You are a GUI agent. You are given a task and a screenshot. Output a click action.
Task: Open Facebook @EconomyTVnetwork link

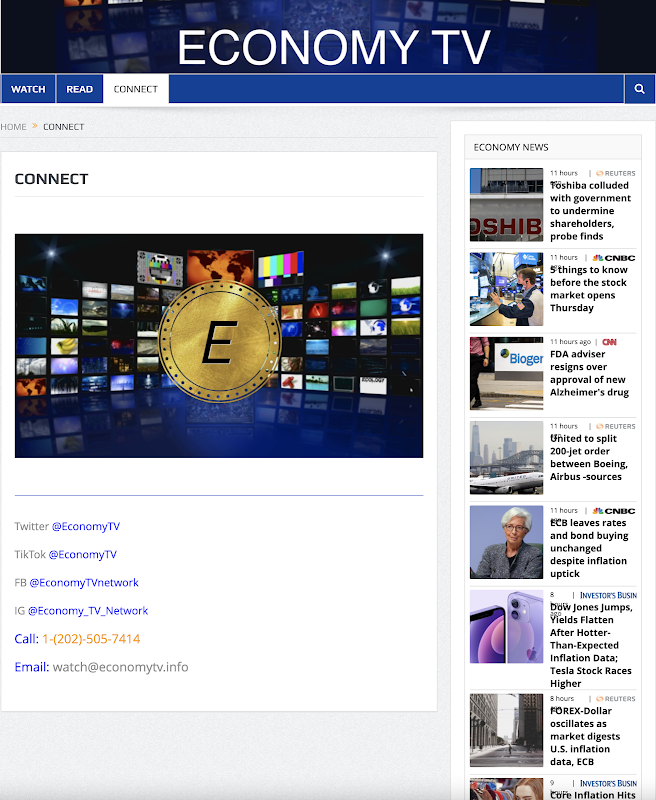(x=84, y=582)
